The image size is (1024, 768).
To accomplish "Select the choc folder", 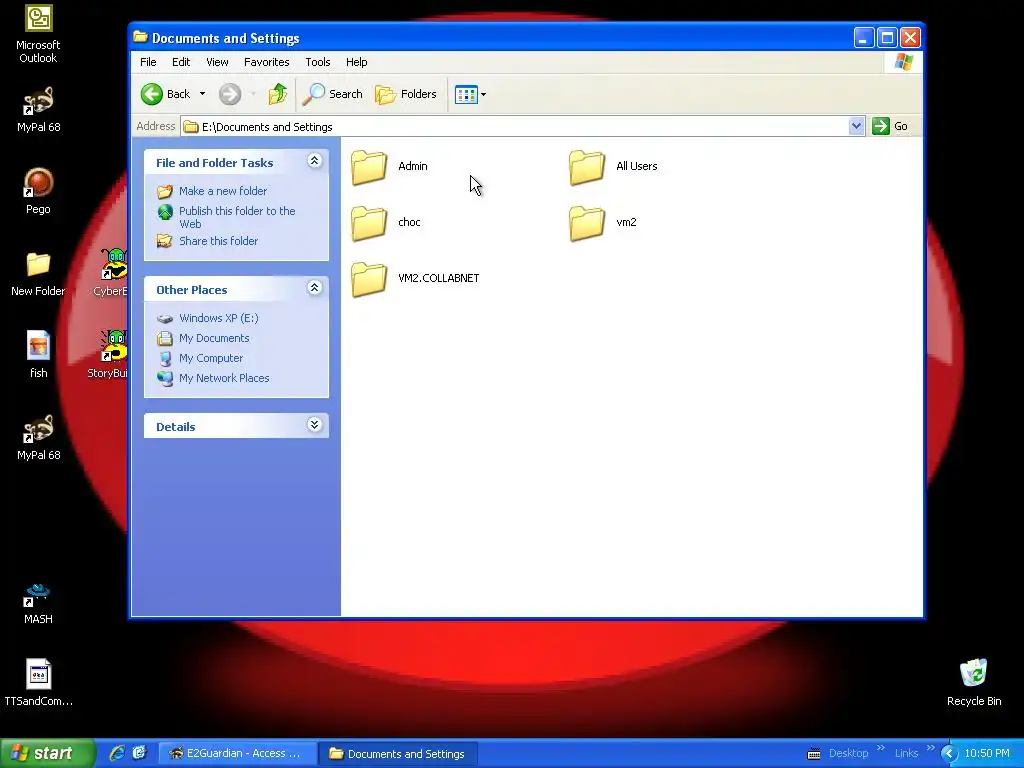I will tap(385, 223).
